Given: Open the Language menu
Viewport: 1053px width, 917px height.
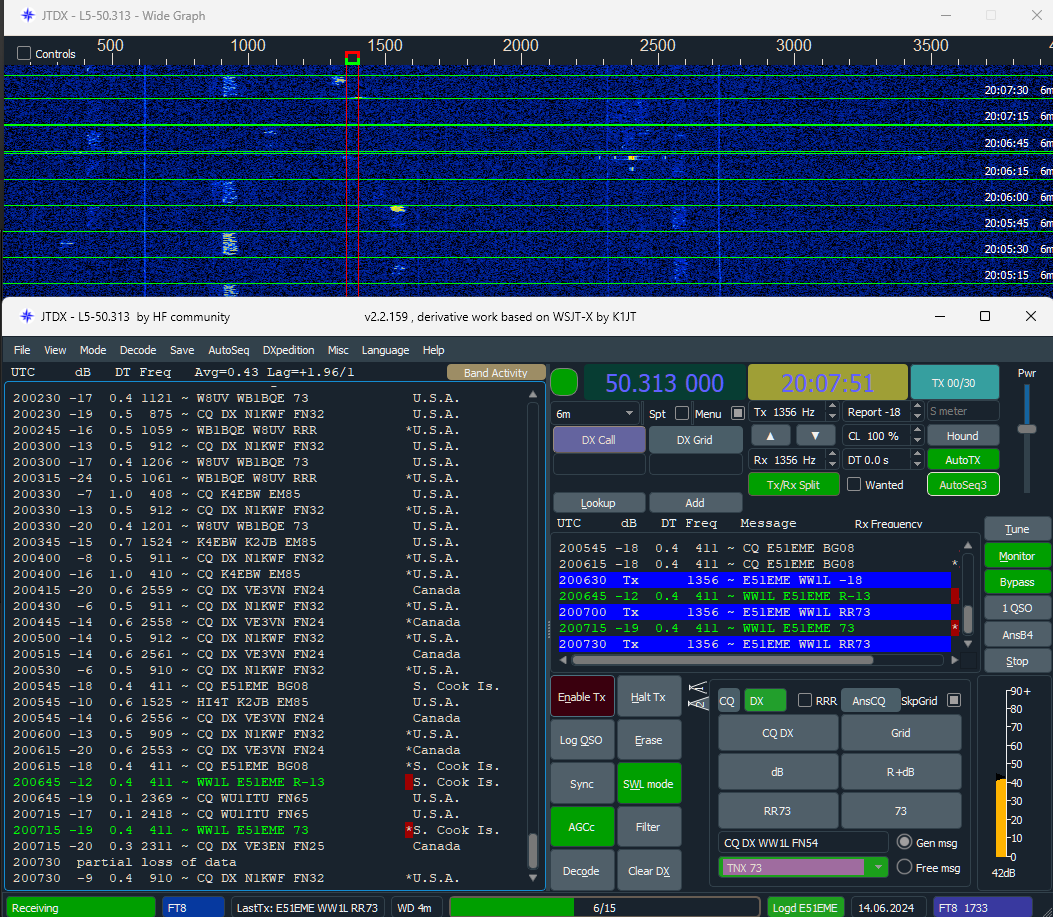Looking at the screenshot, I should (x=385, y=350).
